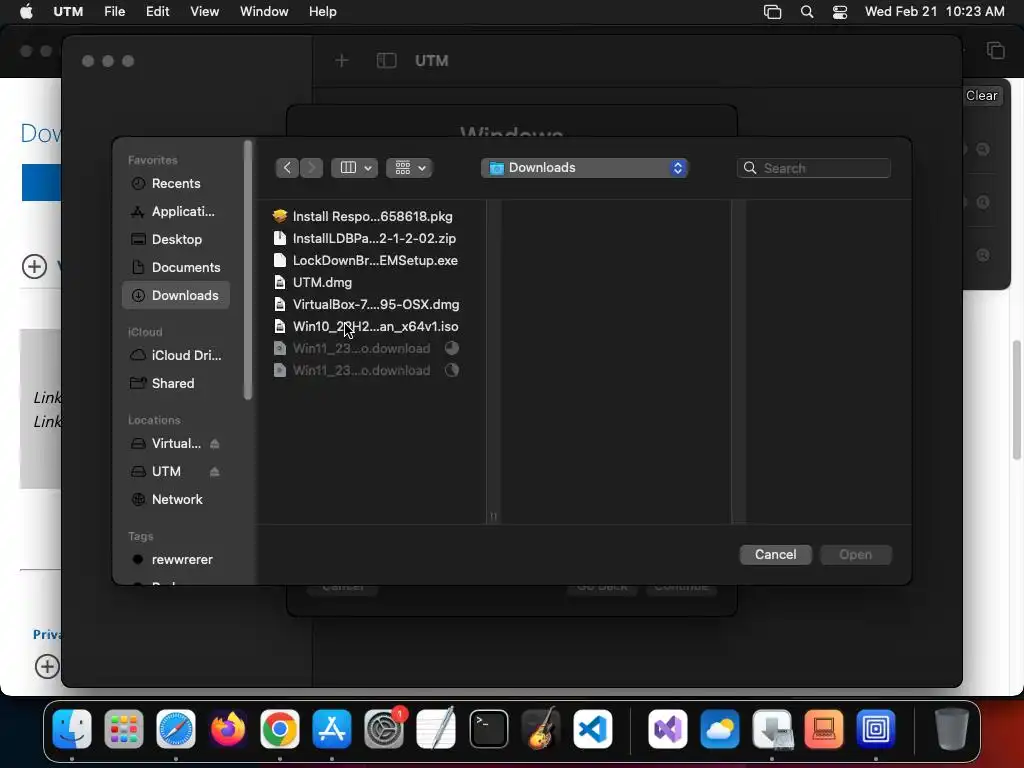The height and width of the screenshot is (768, 1024).
Task: Open App Store from the Dock
Action: click(x=332, y=729)
